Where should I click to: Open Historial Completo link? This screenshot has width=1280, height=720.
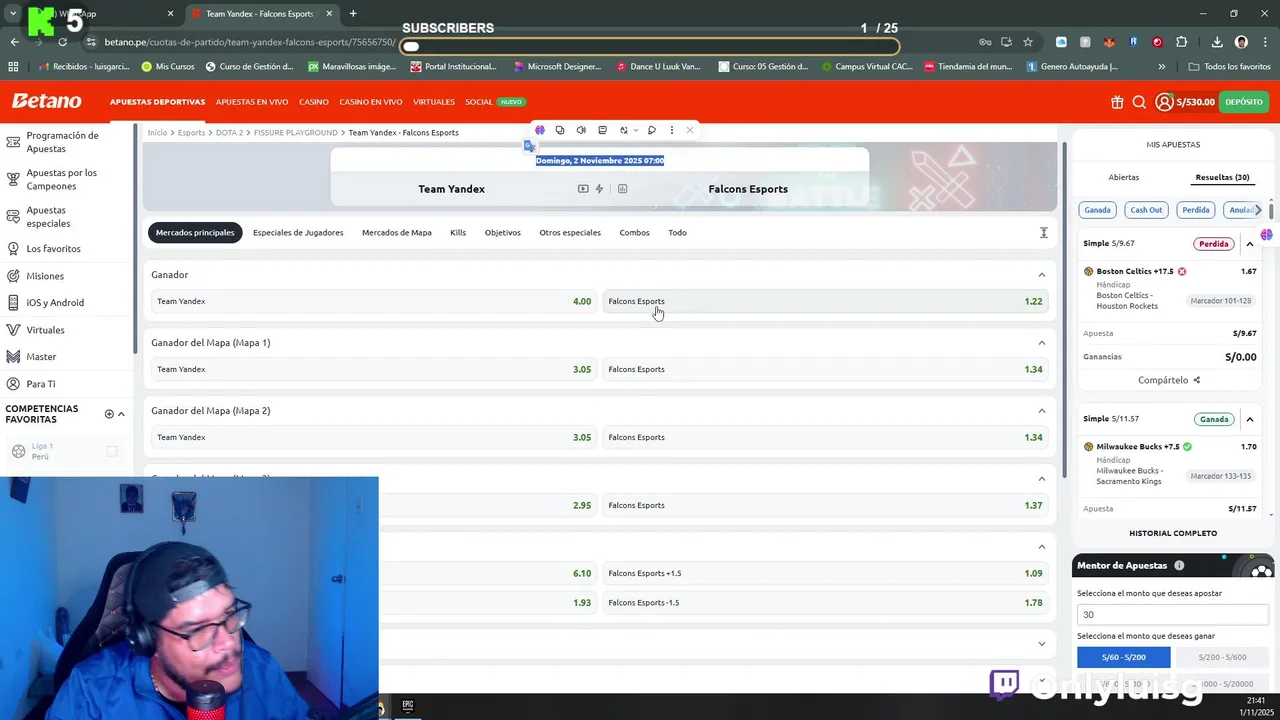(1173, 534)
